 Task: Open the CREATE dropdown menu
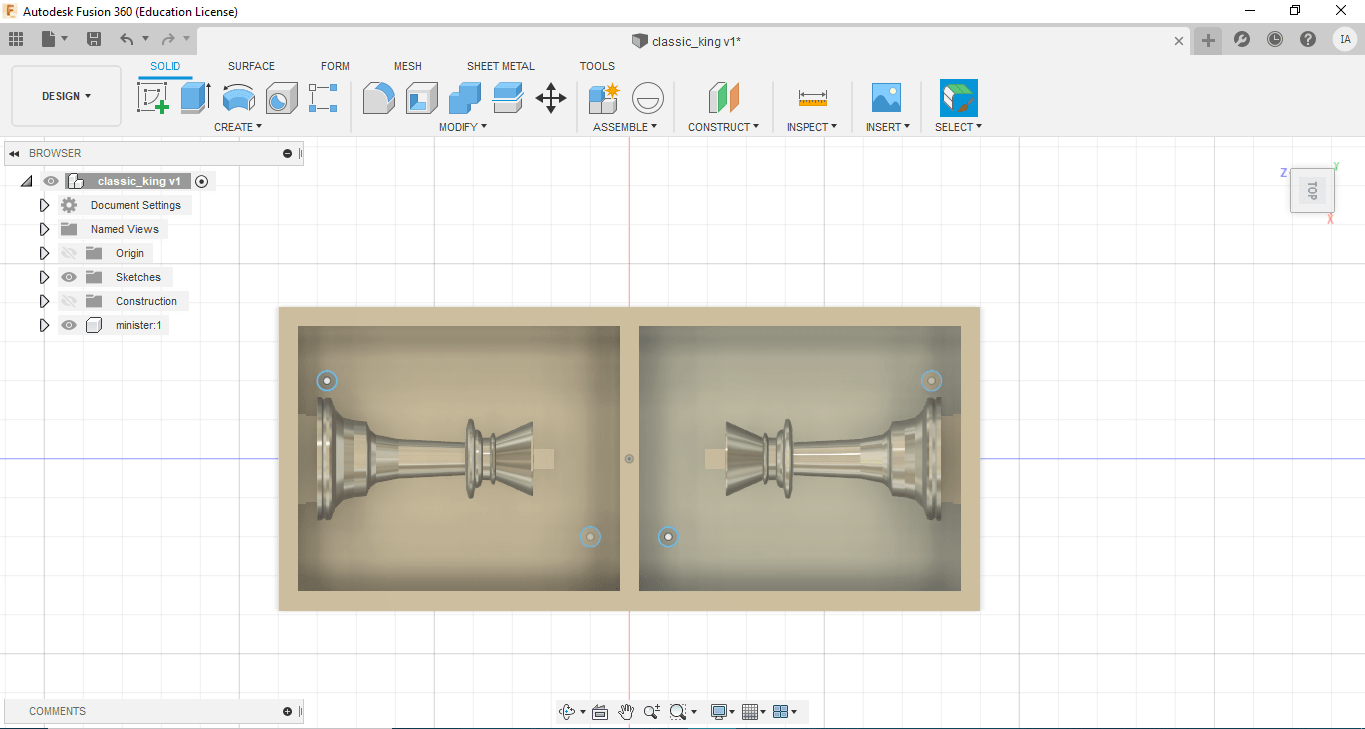238,127
